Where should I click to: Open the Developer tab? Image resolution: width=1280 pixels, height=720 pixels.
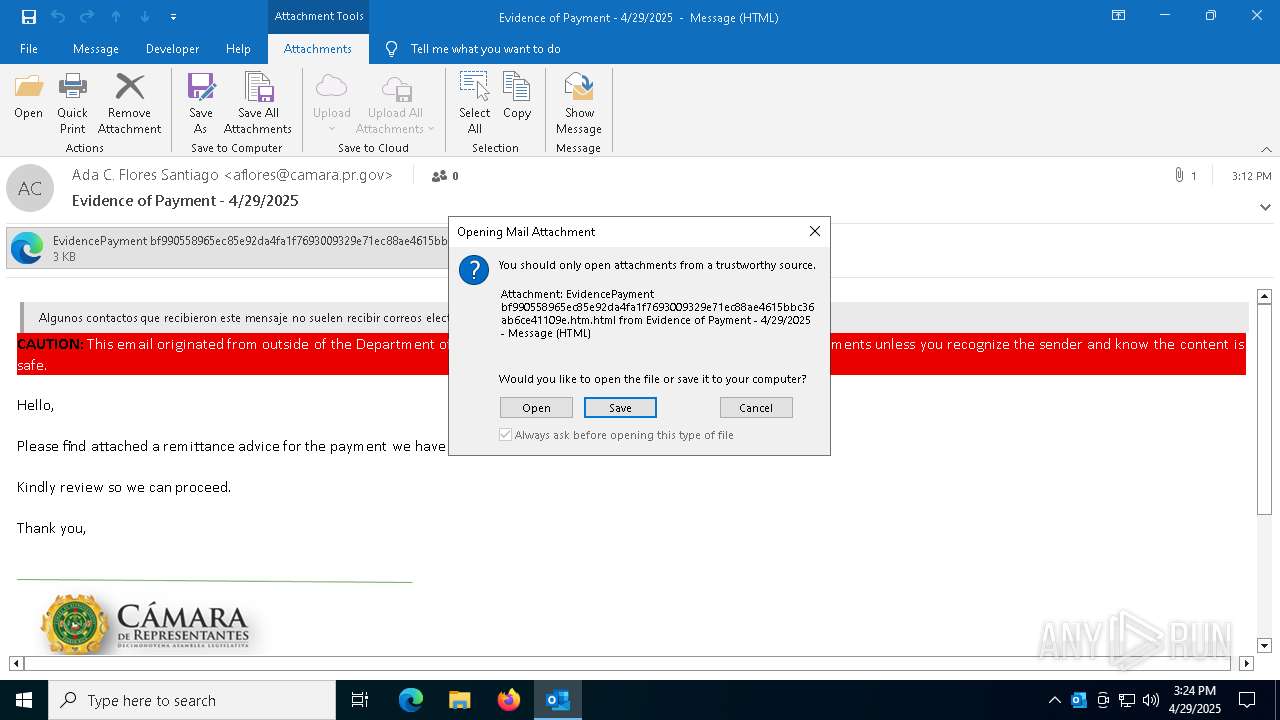point(172,49)
